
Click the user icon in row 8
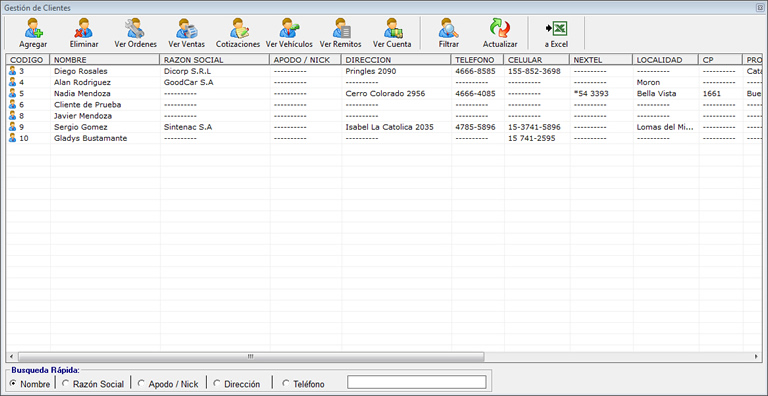(13, 116)
